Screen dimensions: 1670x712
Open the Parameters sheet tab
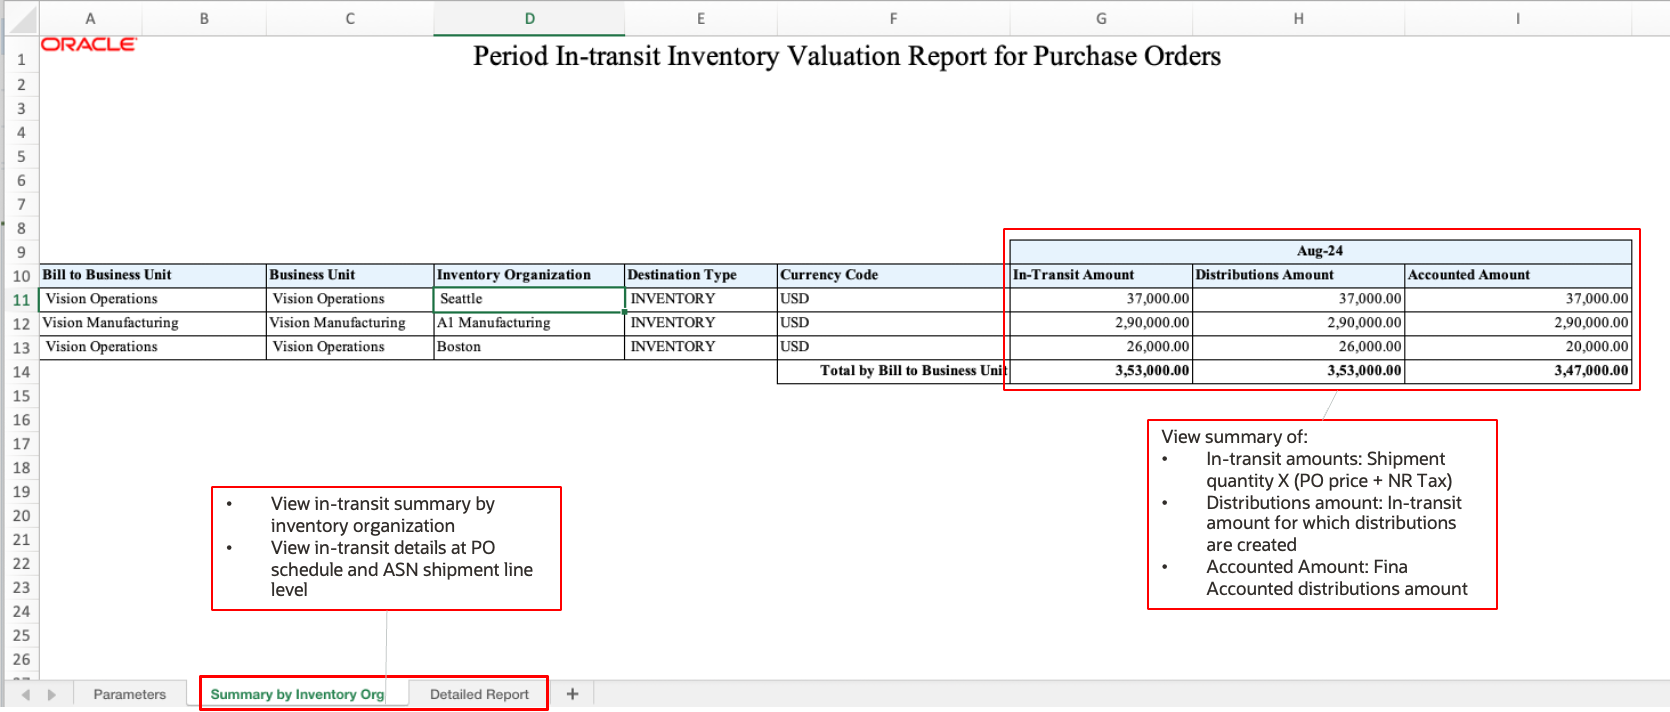(130, 694)
